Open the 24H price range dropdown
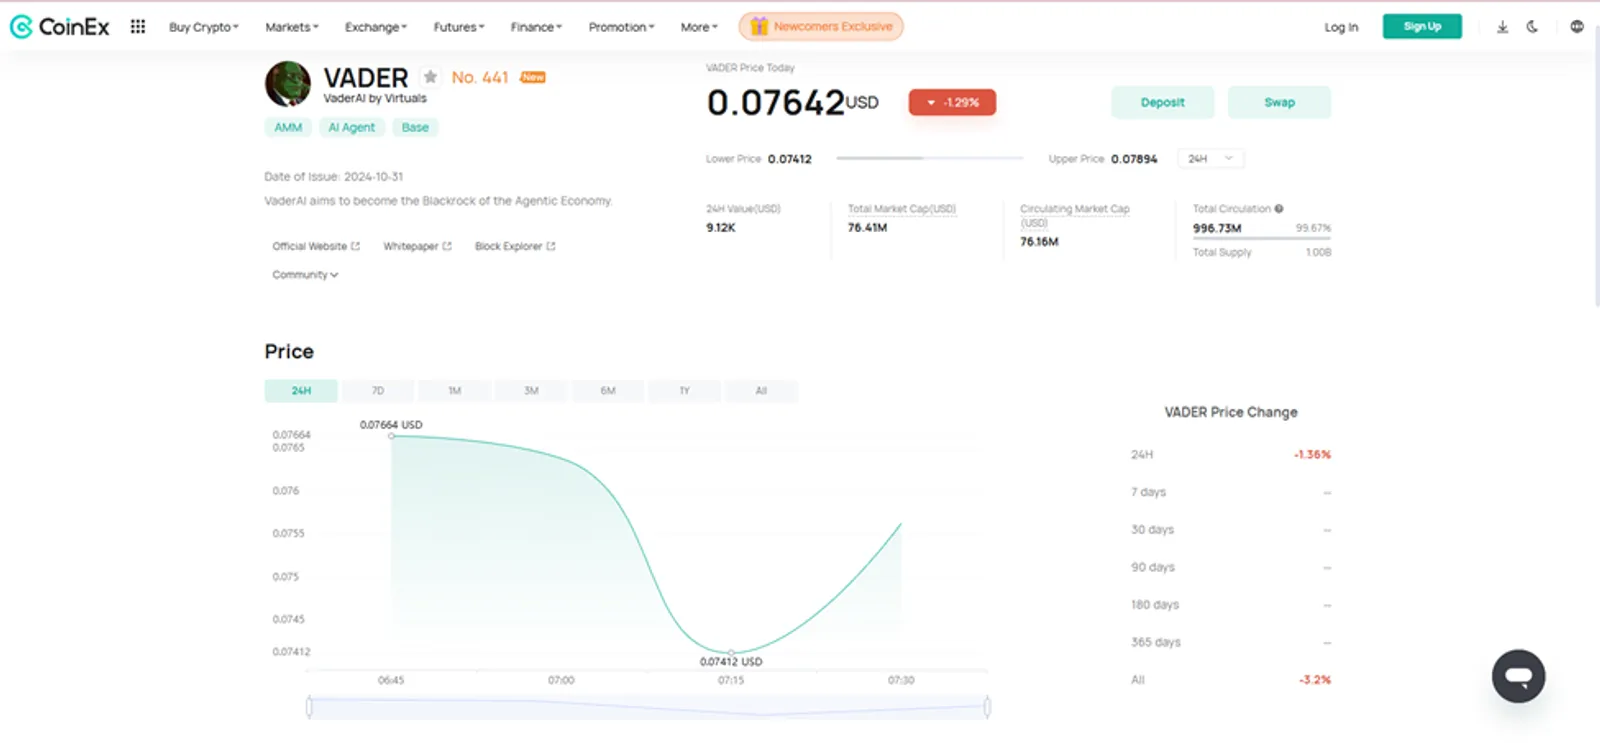 click(1211, 159)
